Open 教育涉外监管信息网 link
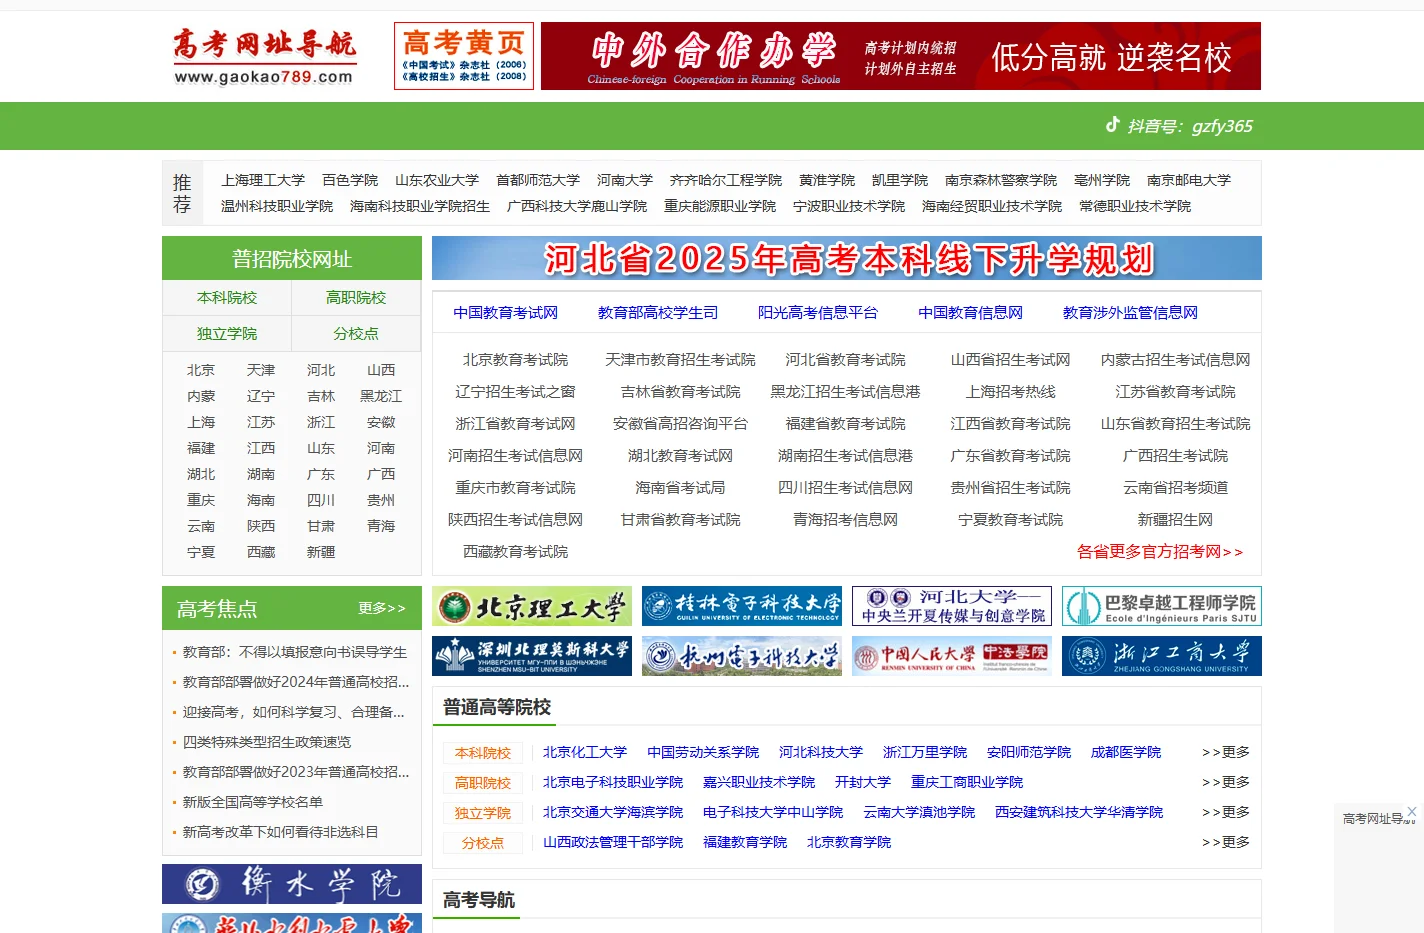Viewport: 1424px width, 933px height. 1130,313
